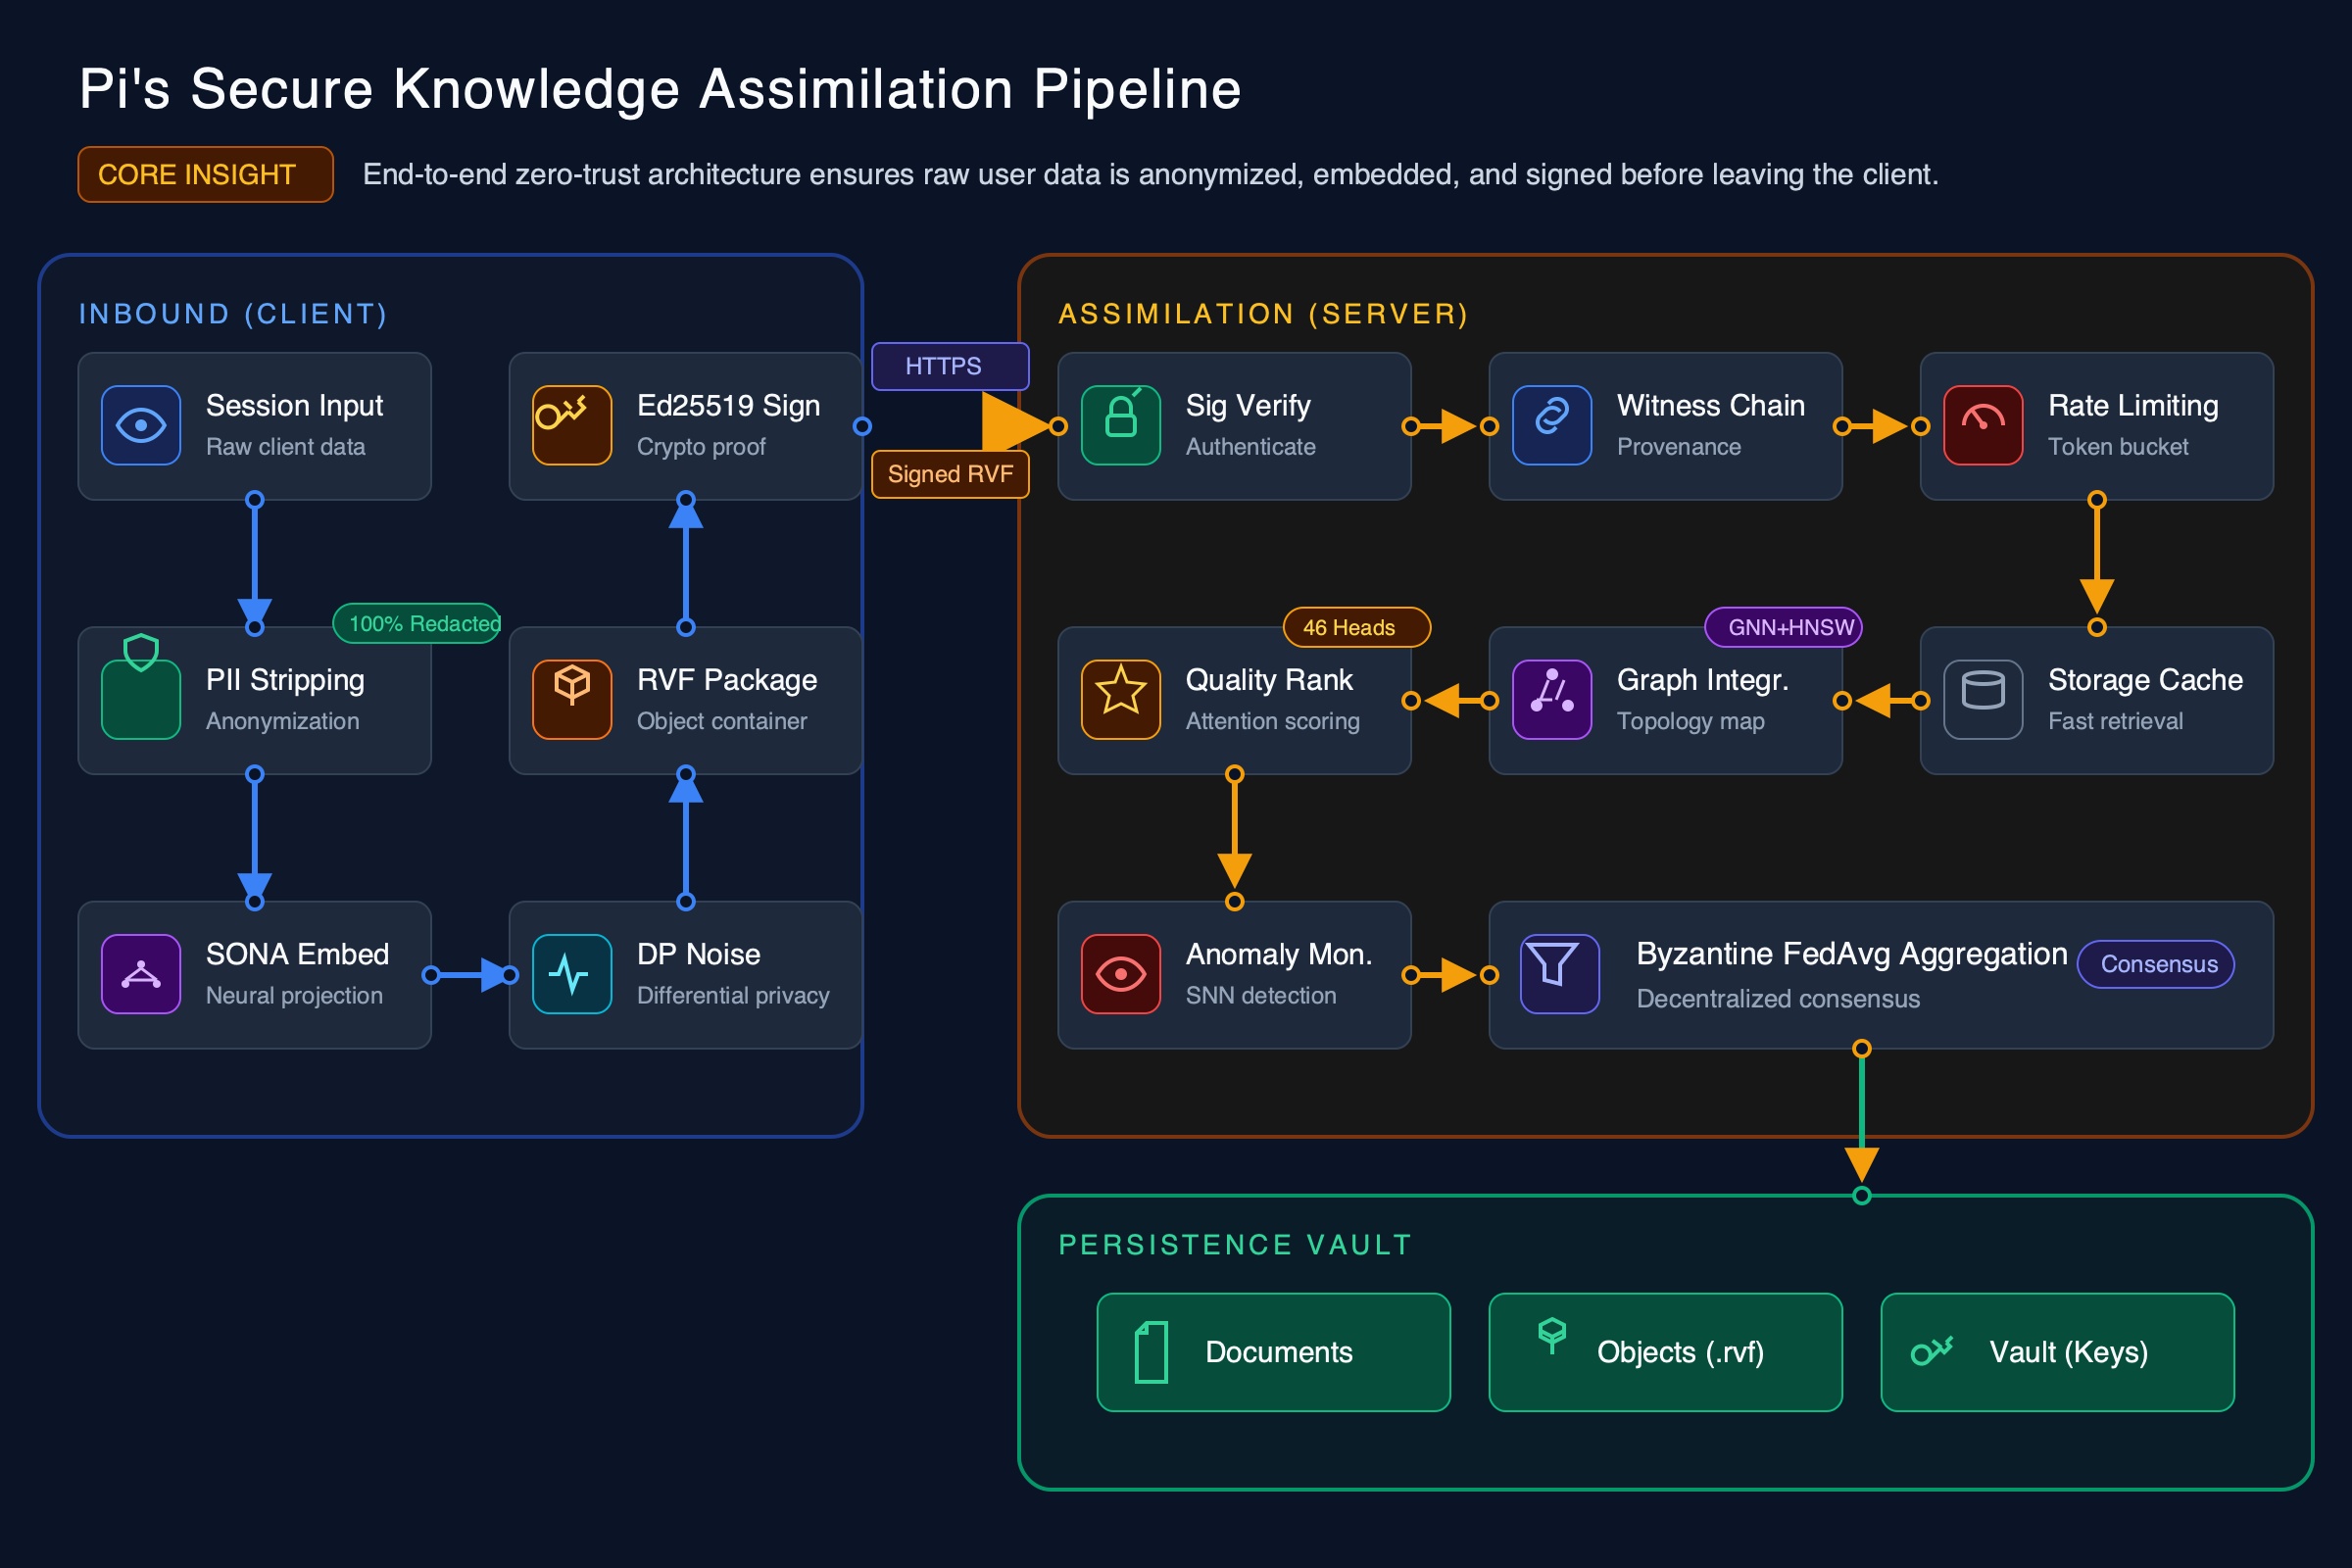Toggle the Signed RVF transfer badge
Screen dimensions: 2352x1568
[950, 474]
